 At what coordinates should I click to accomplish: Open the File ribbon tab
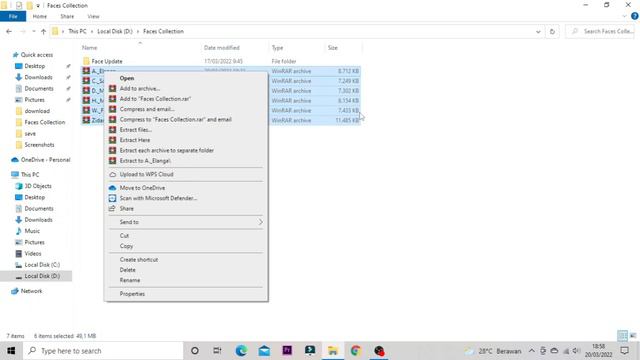click(x=13, y=16)
